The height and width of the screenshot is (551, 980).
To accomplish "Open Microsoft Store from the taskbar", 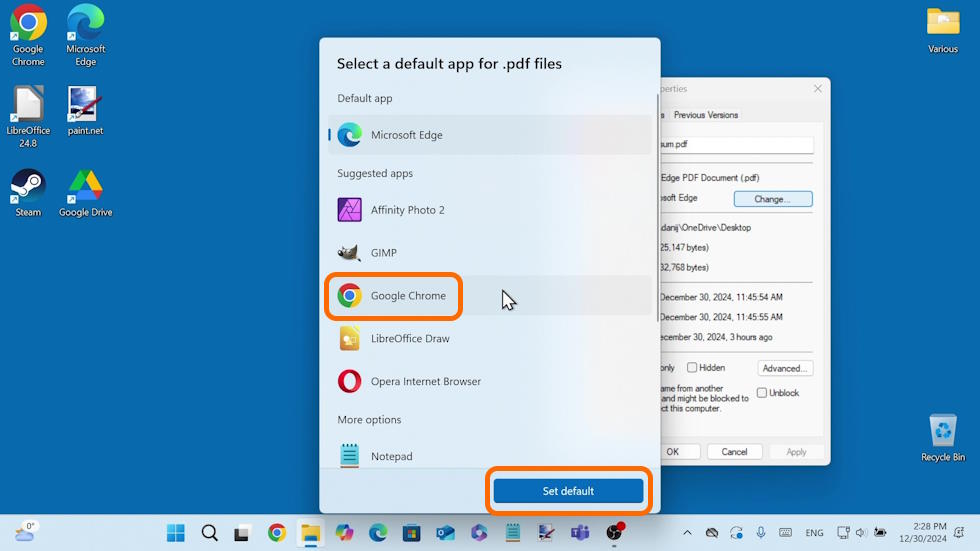I will [x=411, y=533].
